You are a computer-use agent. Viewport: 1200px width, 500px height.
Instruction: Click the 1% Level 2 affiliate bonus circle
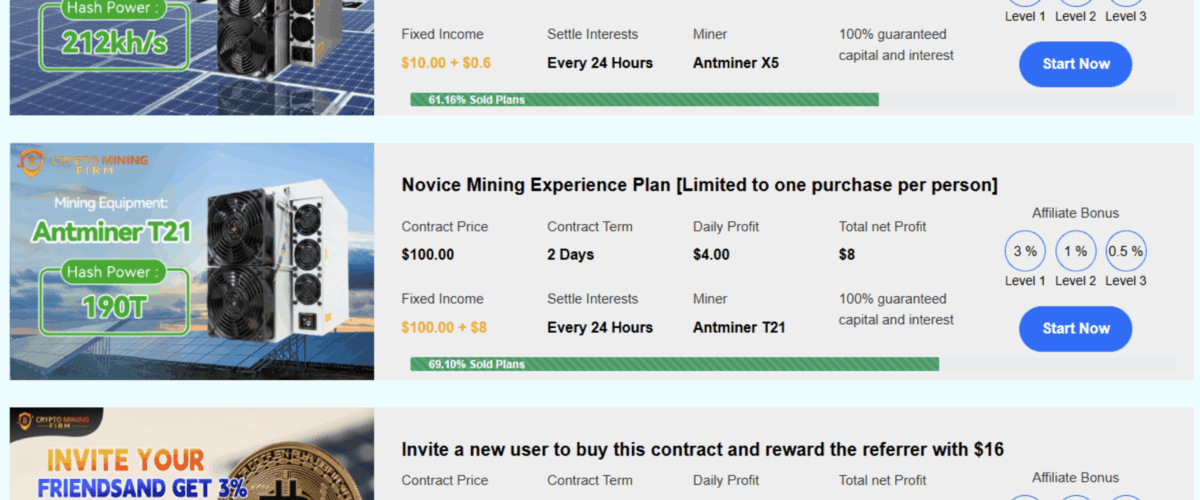1075,252
